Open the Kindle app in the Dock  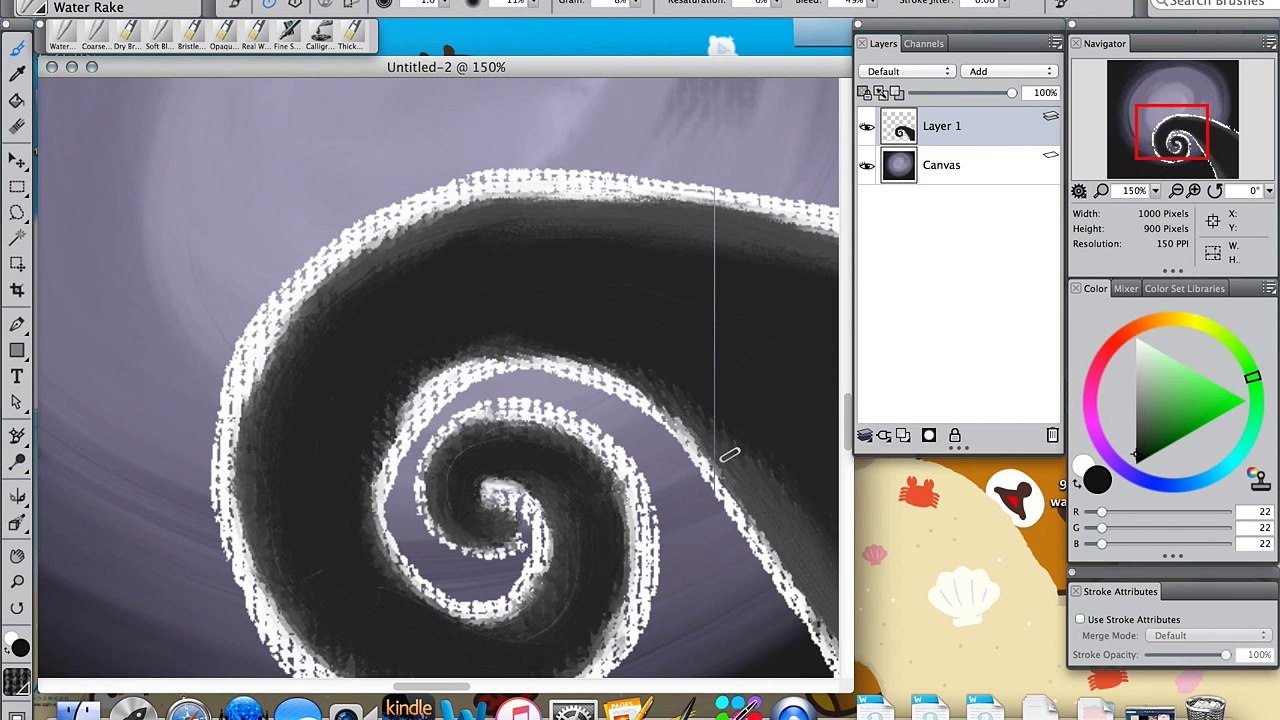click(408, 707)
